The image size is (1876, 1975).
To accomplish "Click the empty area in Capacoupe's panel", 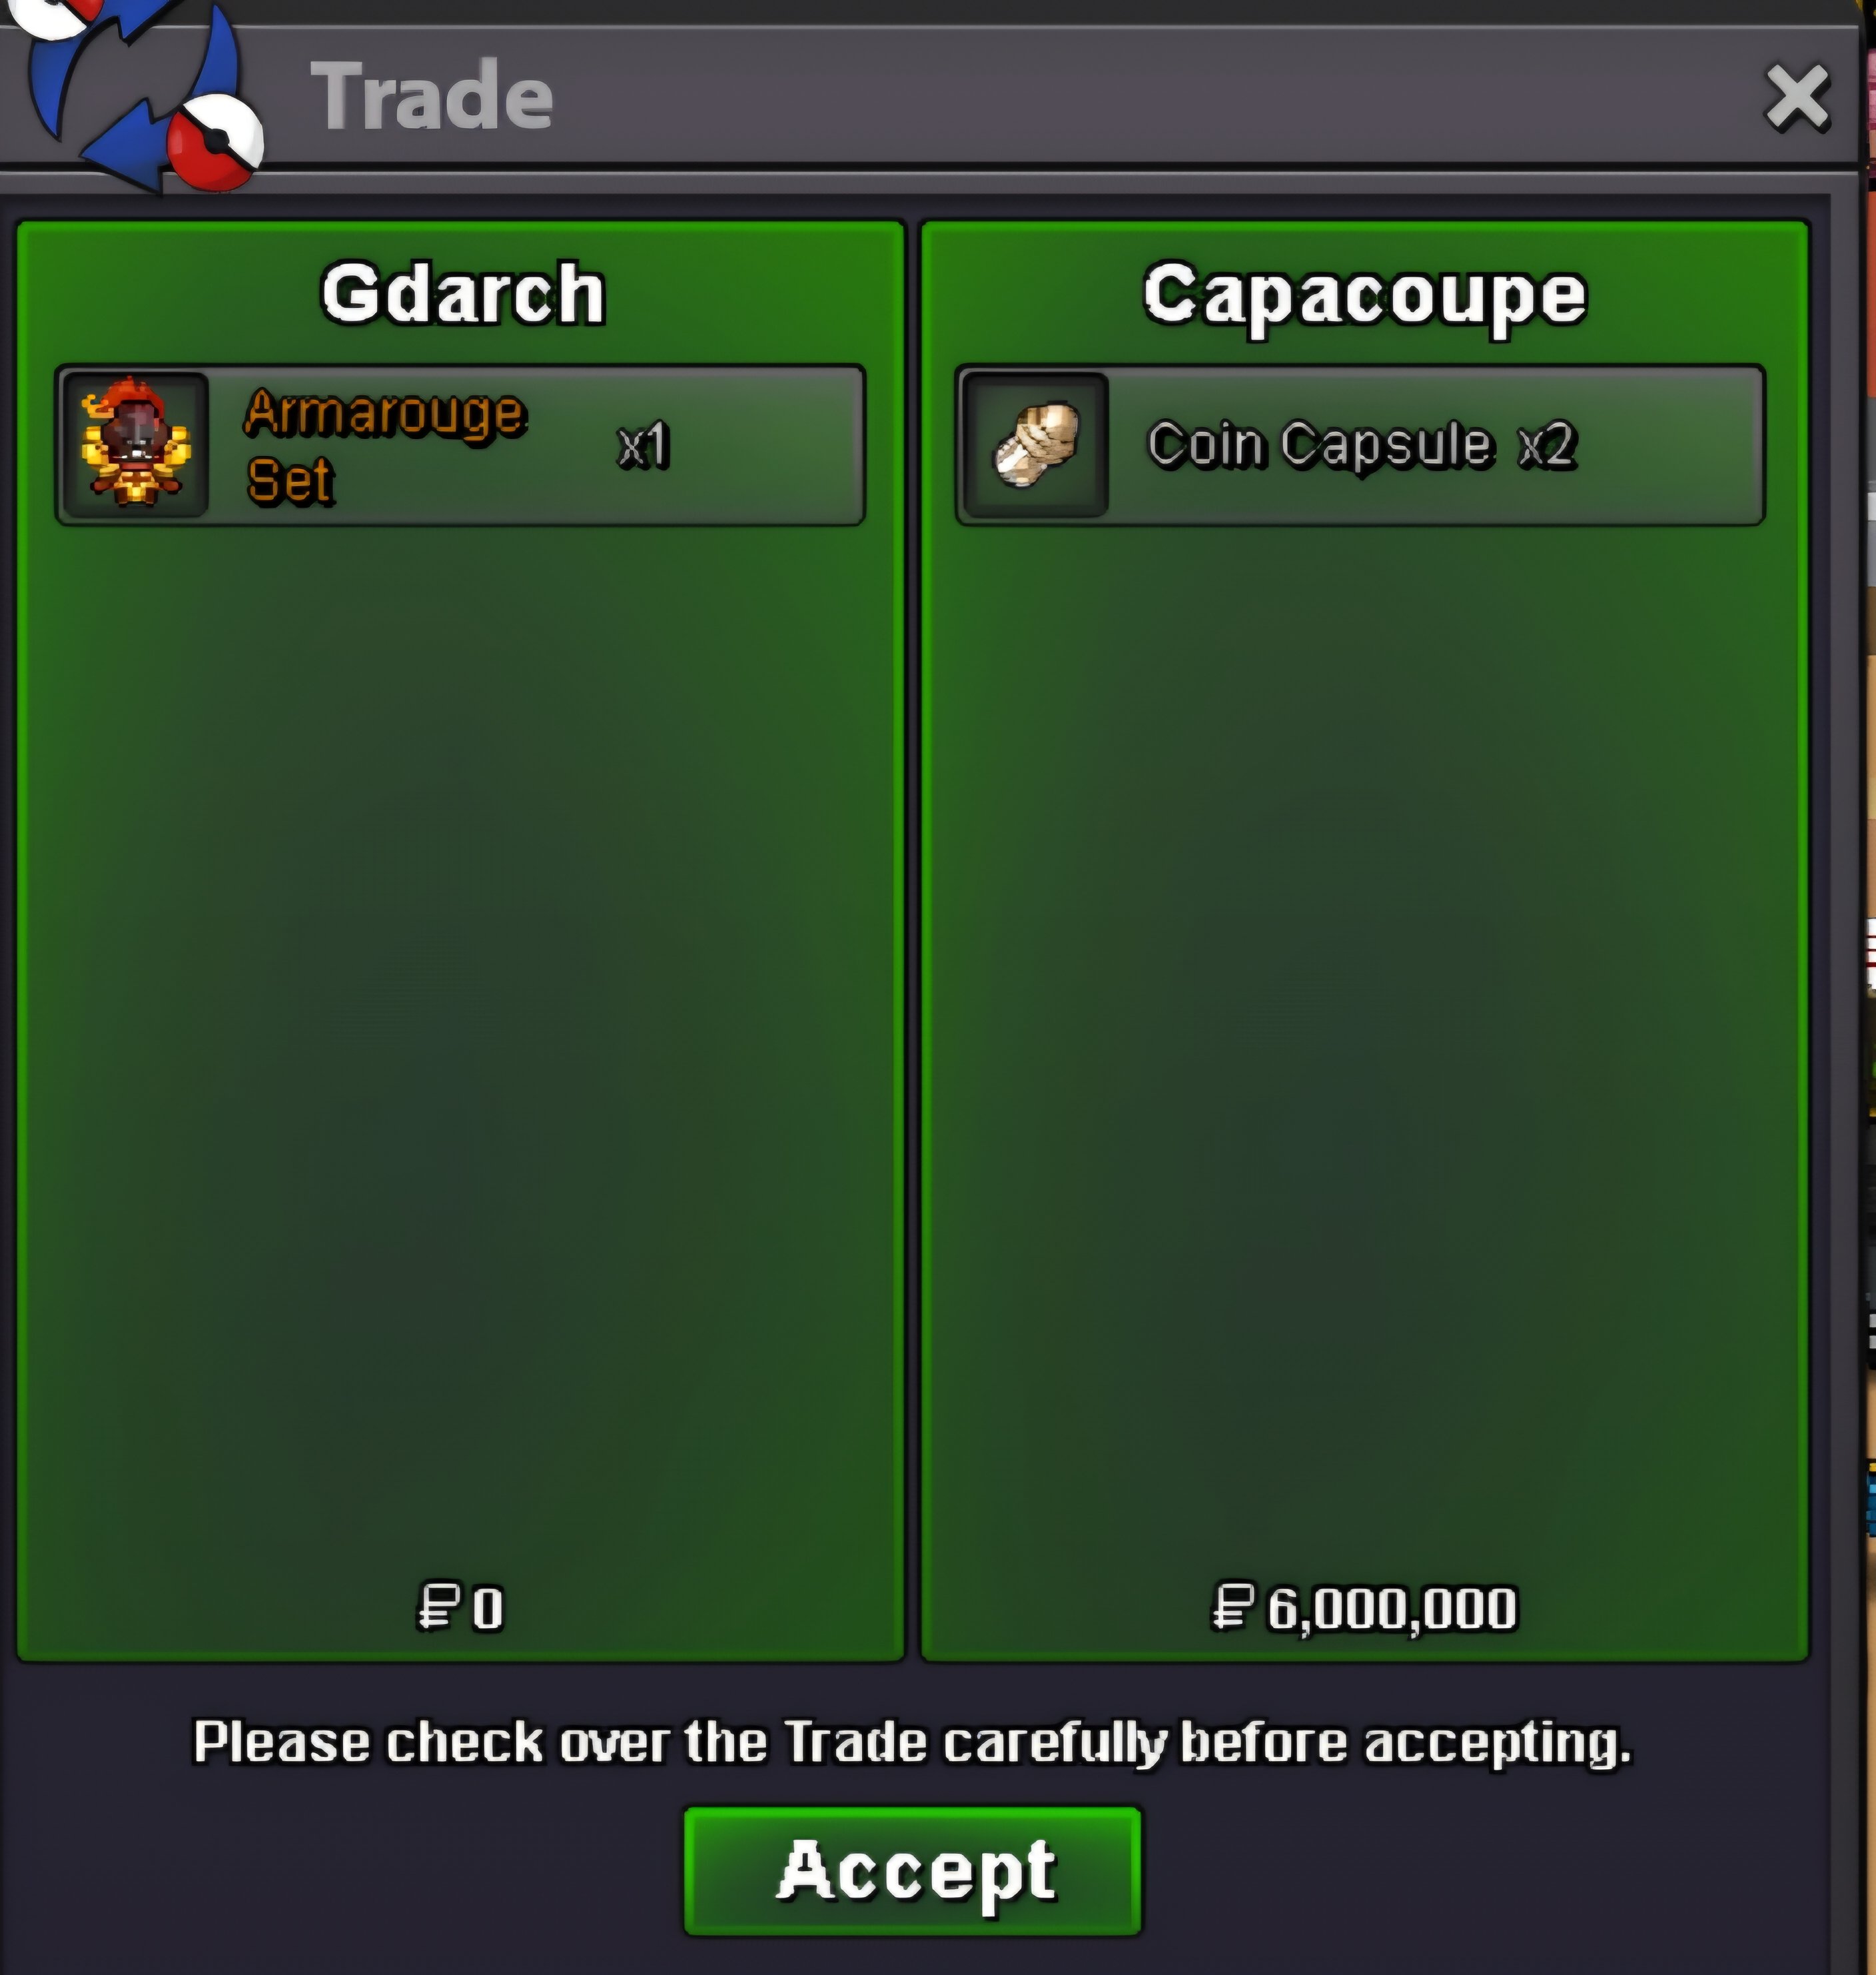I will point(1364,1050).
